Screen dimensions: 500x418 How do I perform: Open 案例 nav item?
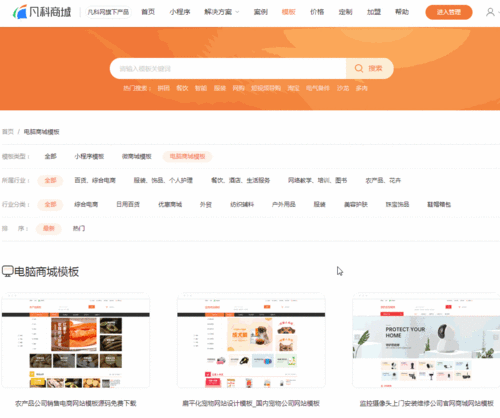pyautogui.click(x=261, y=12)
